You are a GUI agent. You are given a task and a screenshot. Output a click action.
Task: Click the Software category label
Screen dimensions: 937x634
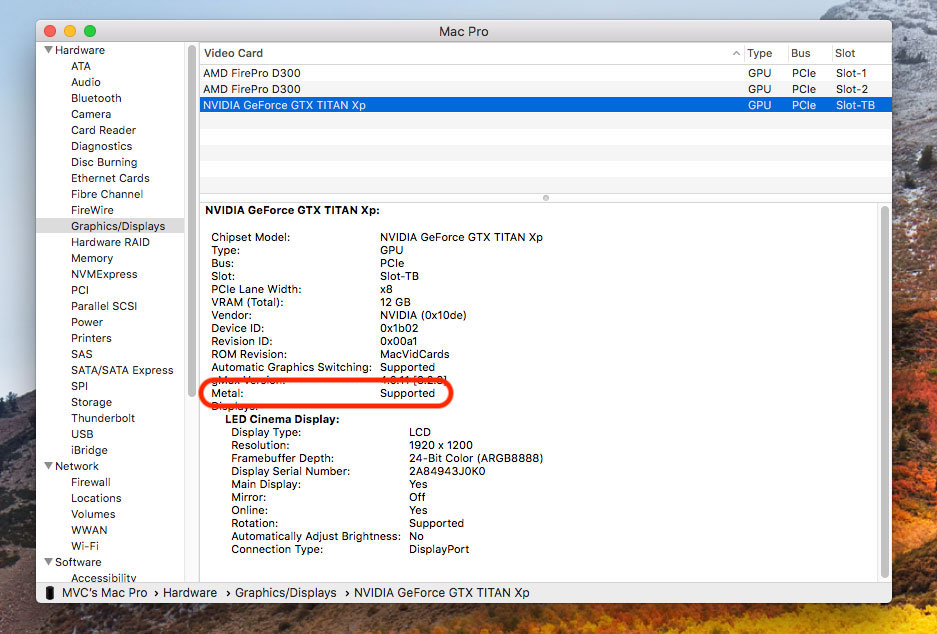[78, 562]
